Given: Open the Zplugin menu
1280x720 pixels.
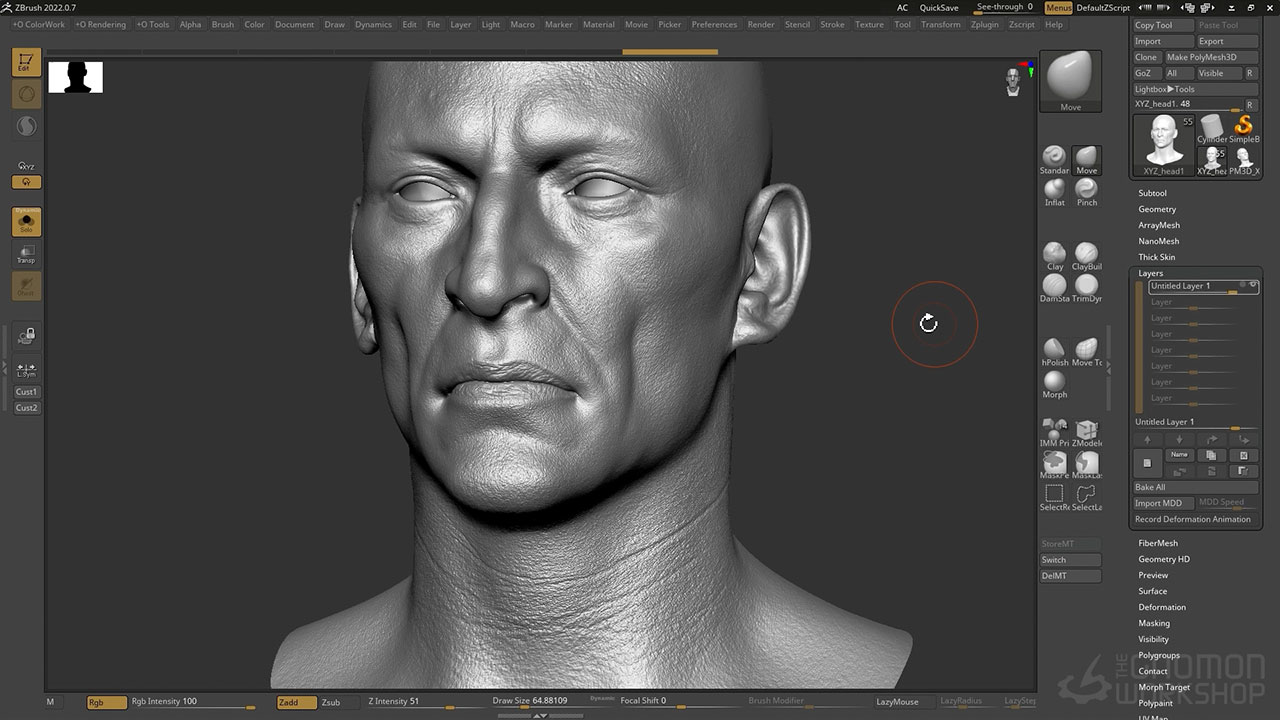Looking at the screenshot, I should tap(985, 24).
